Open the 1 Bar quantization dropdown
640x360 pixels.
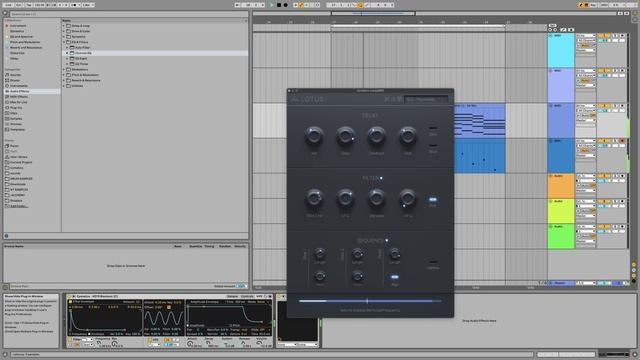click(x=88, y=5)
